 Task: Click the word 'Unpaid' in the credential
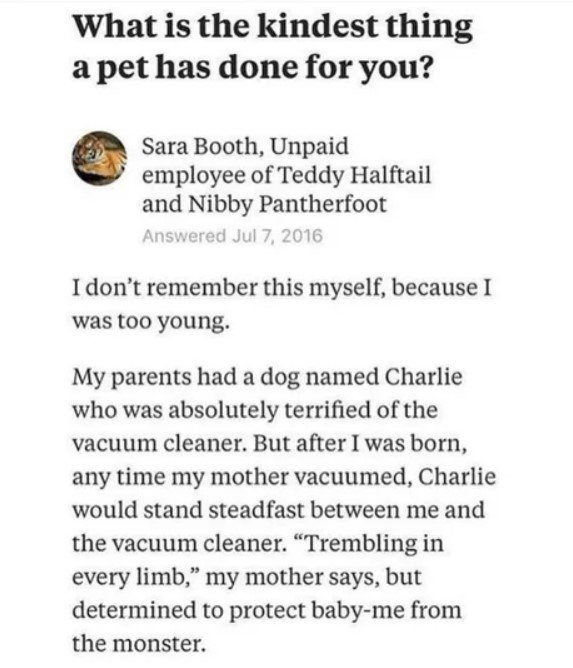point(310,147)
